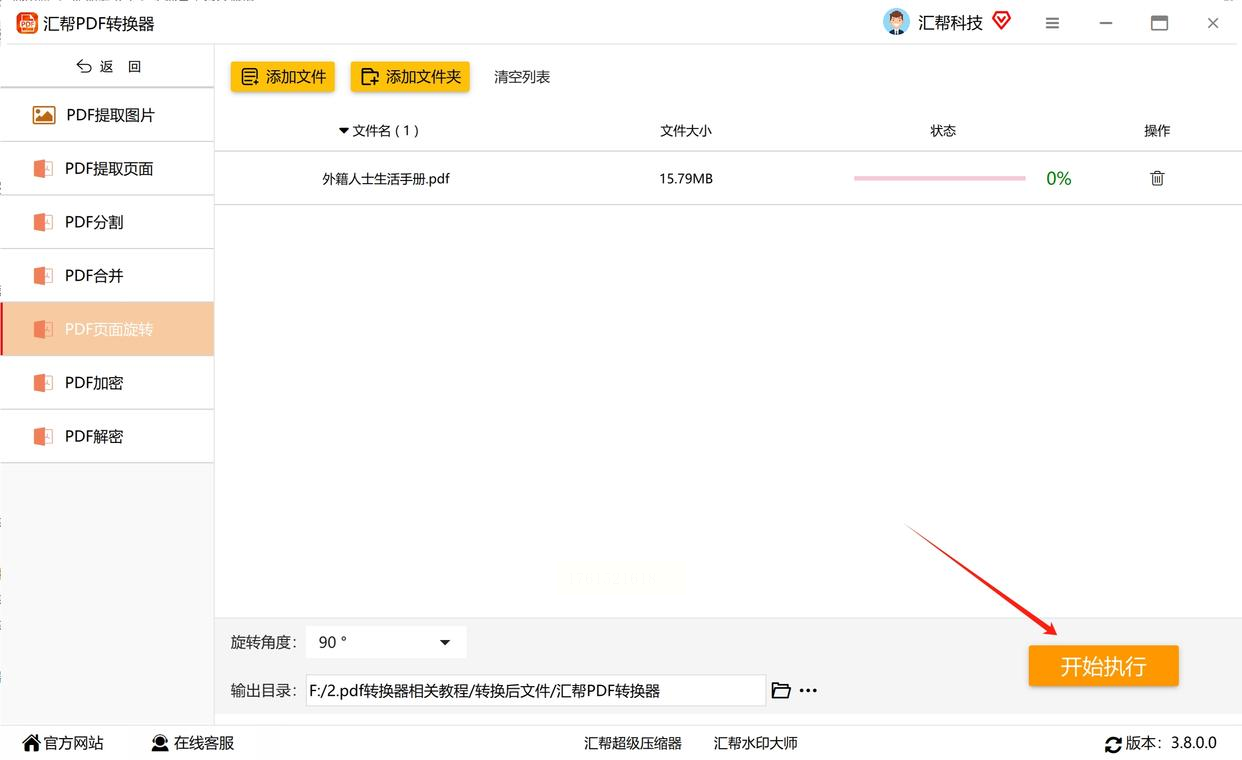The width and height of the screenshot is (1242, 760).
Task: Go back with the 返回 button
Action: tap(108, 66)
